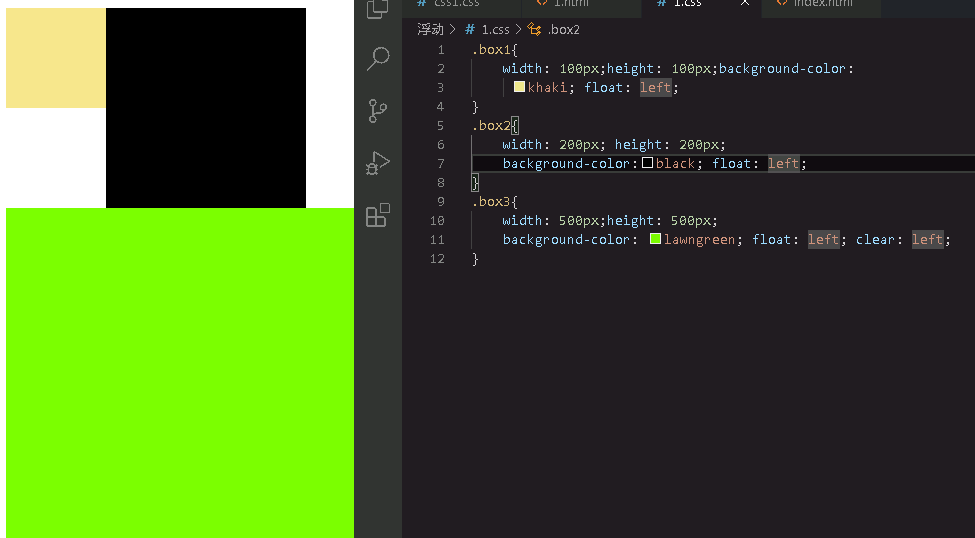975x538 pixels.
Task: Click the lawngreen box in the preview
Action: pyautogui.click(x=180, y=373)
